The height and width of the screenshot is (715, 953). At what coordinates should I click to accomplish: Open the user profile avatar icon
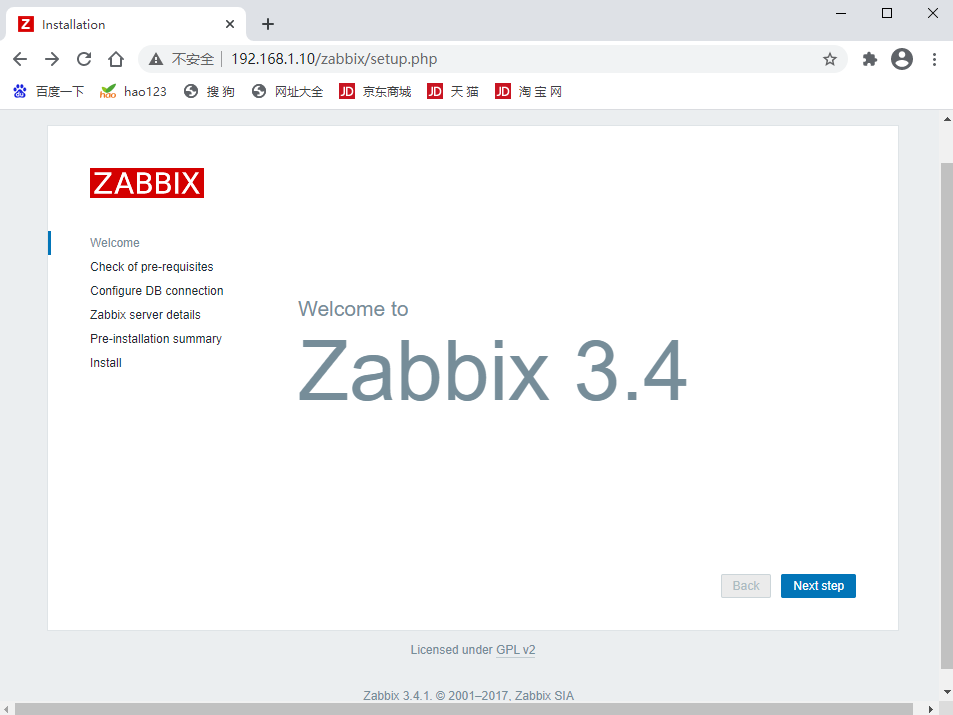point(902,59)
